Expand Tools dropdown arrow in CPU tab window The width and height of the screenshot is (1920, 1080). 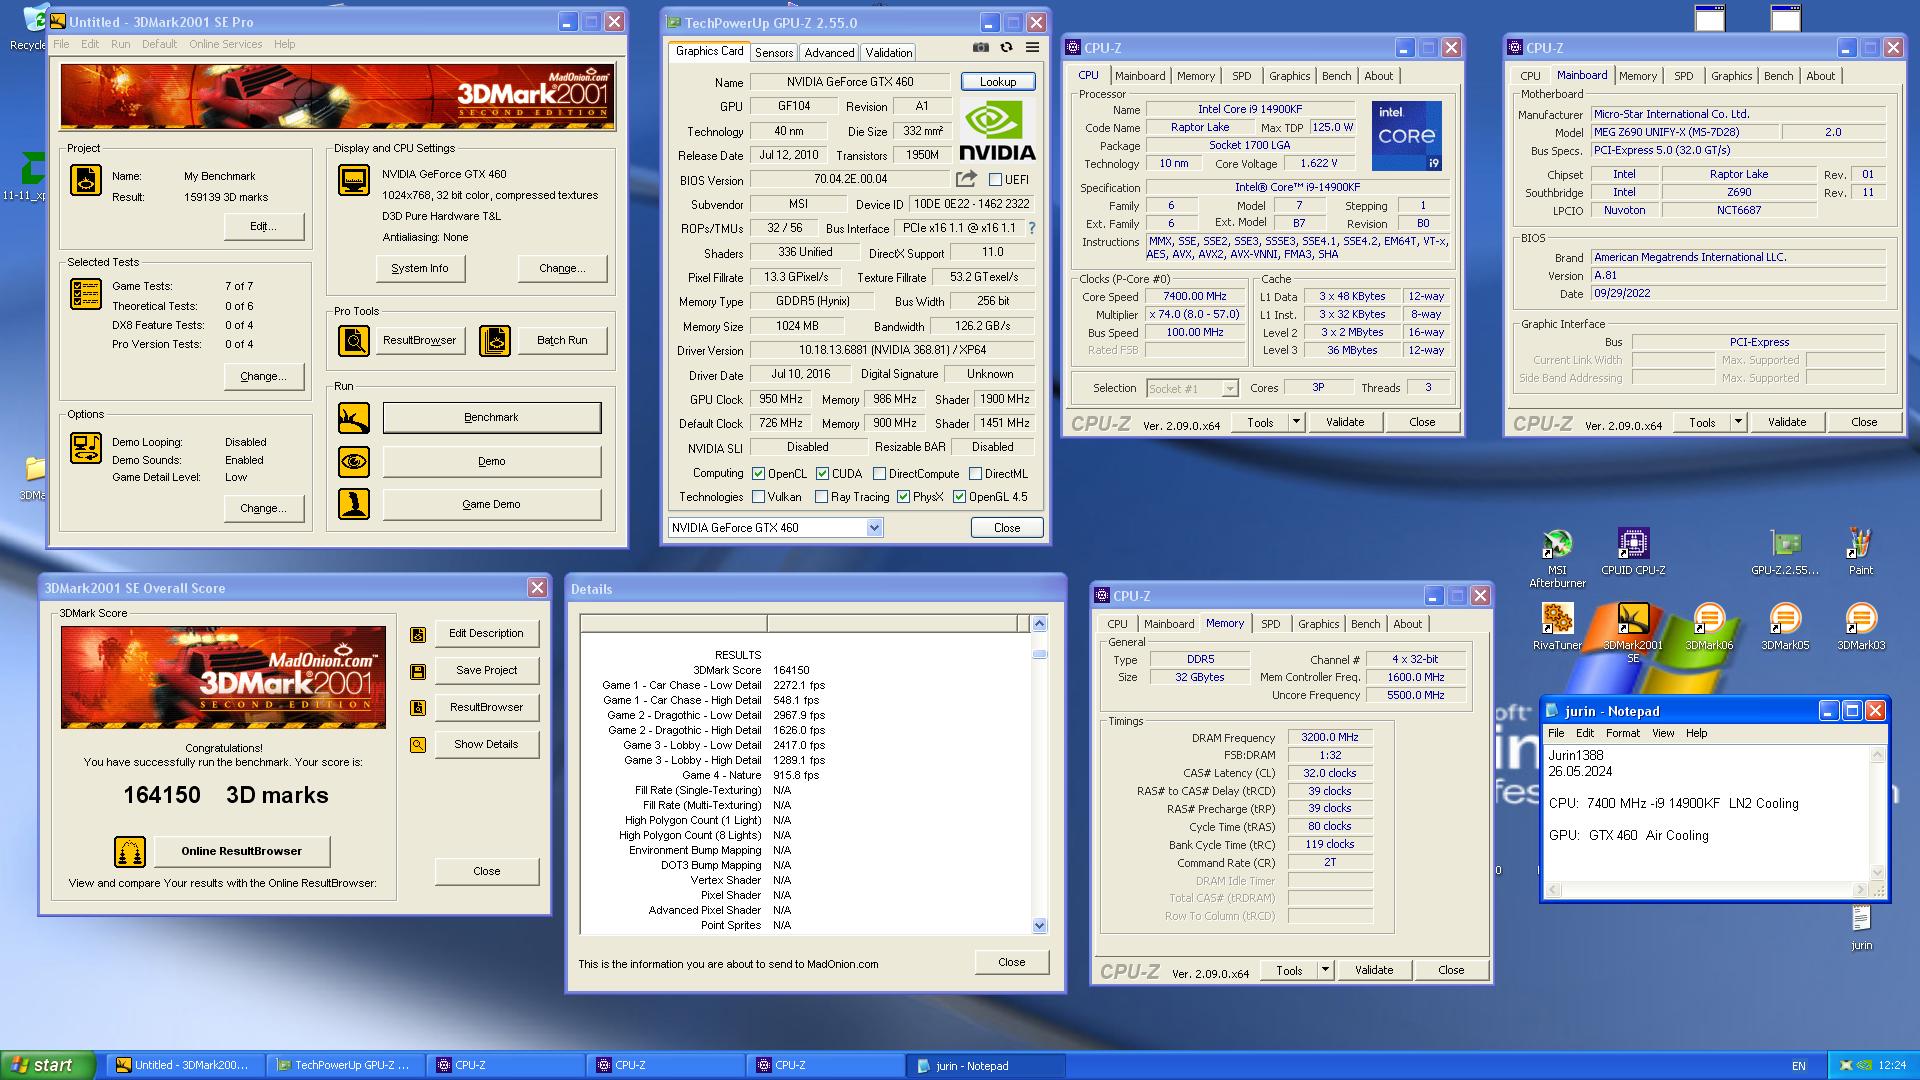1296,422
